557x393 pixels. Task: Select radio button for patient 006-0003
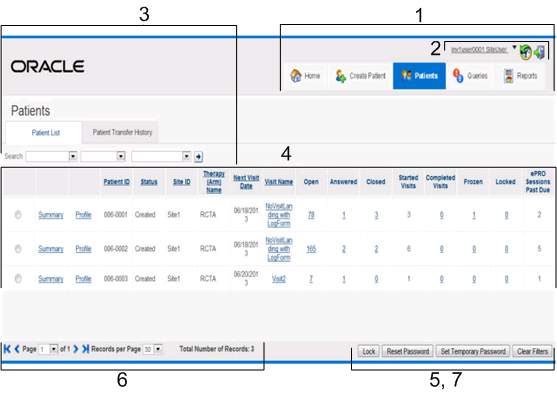click(x=18, y=279)
